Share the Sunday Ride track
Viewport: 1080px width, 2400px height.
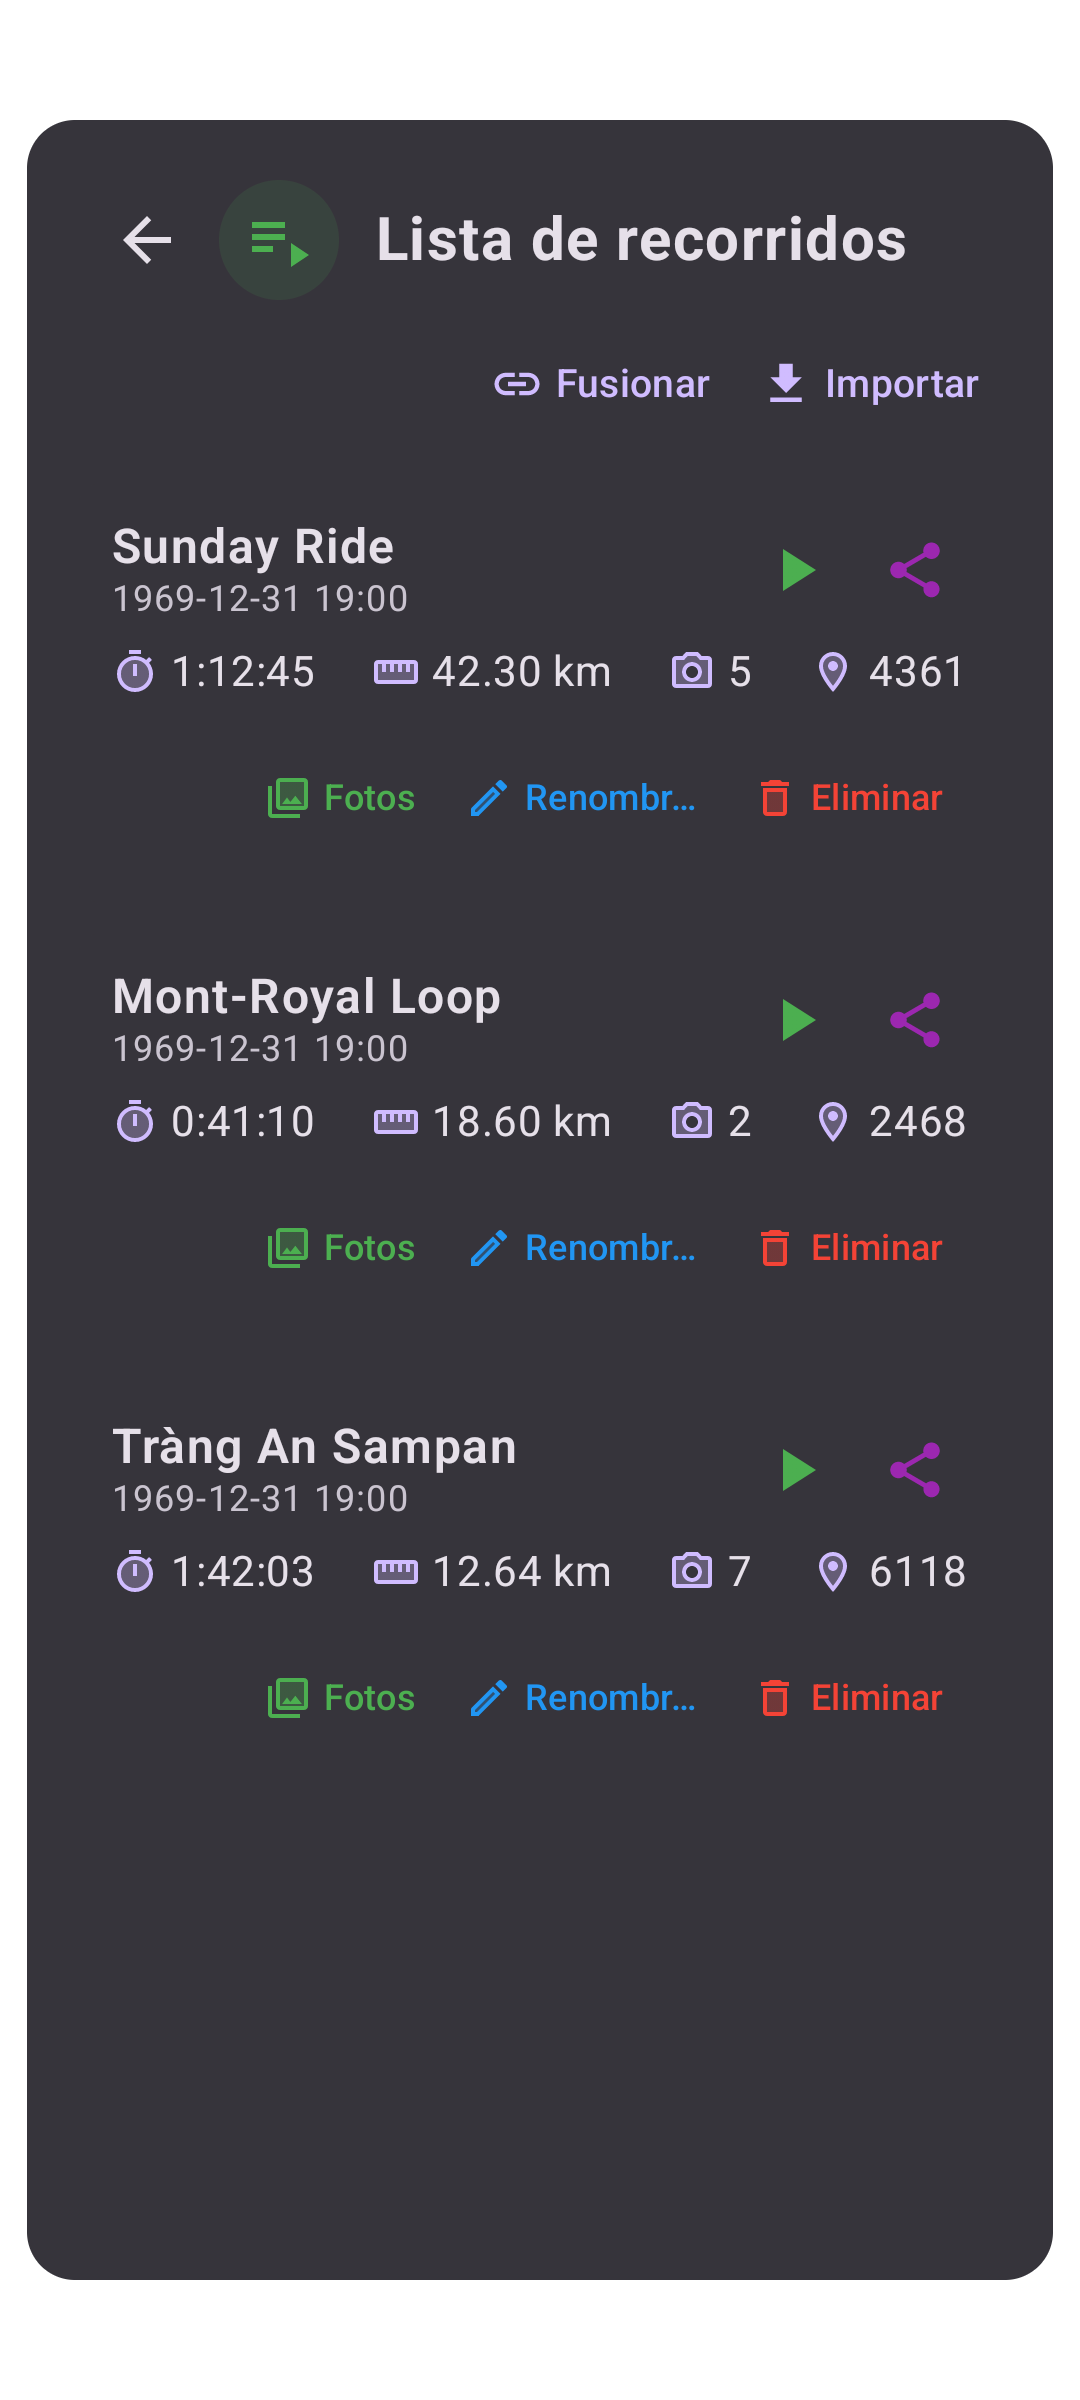(x=915, y=570)
